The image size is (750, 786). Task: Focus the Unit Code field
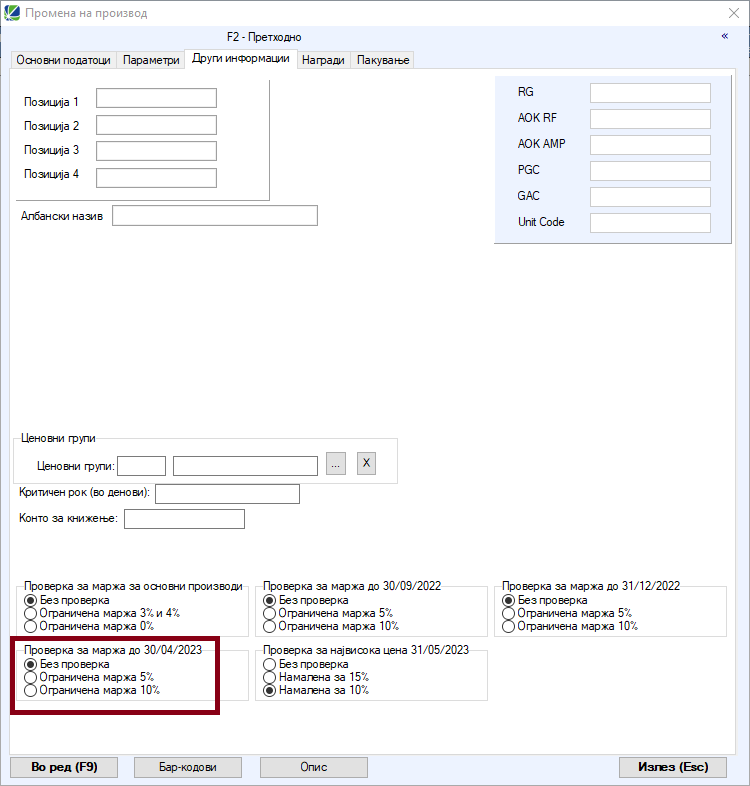650,223
